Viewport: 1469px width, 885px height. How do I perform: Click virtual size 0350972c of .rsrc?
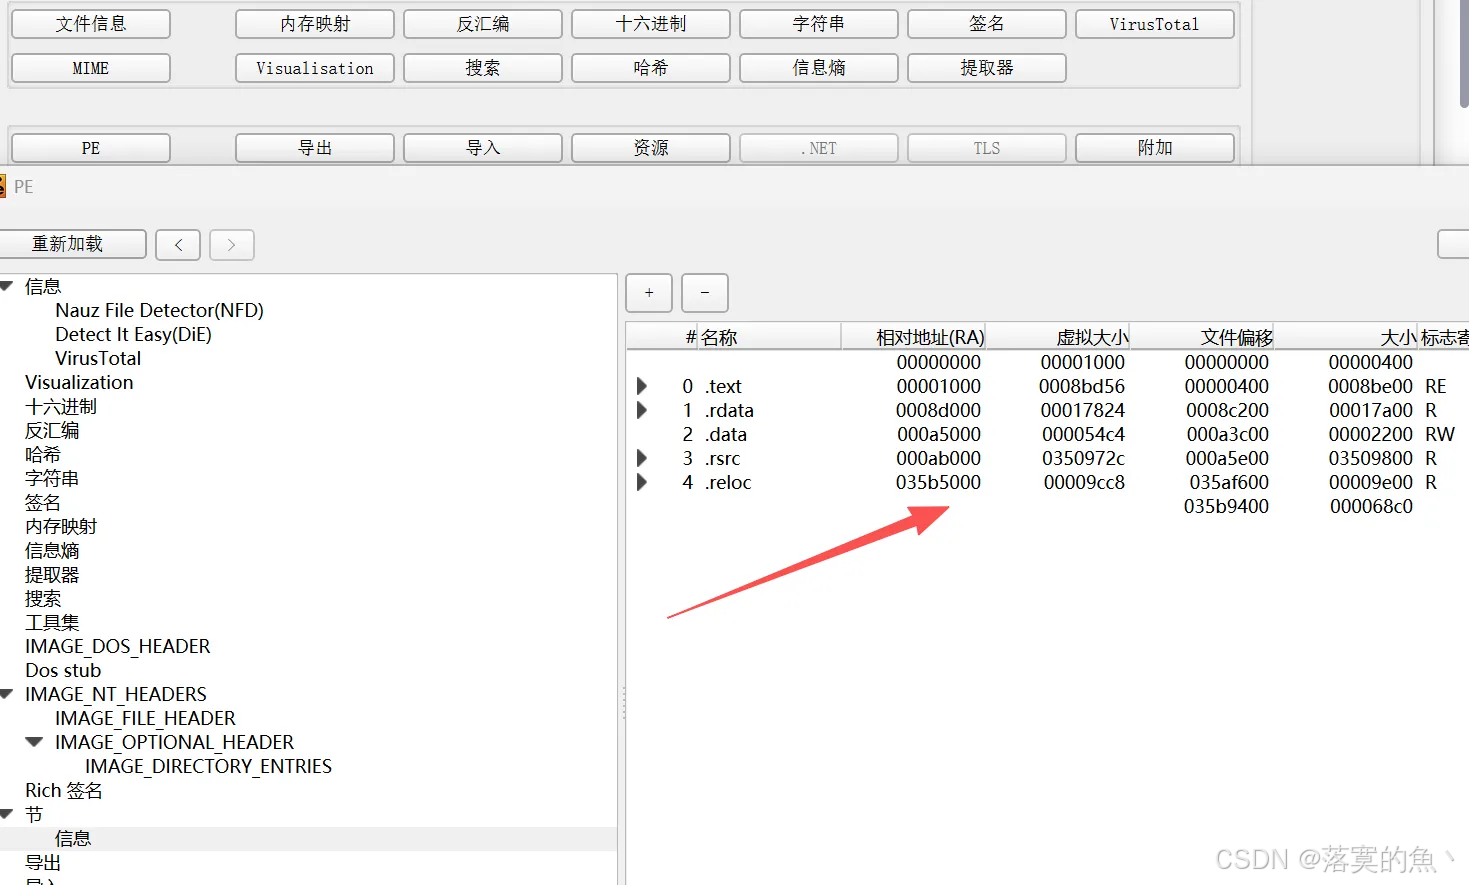click(1083, 458)
